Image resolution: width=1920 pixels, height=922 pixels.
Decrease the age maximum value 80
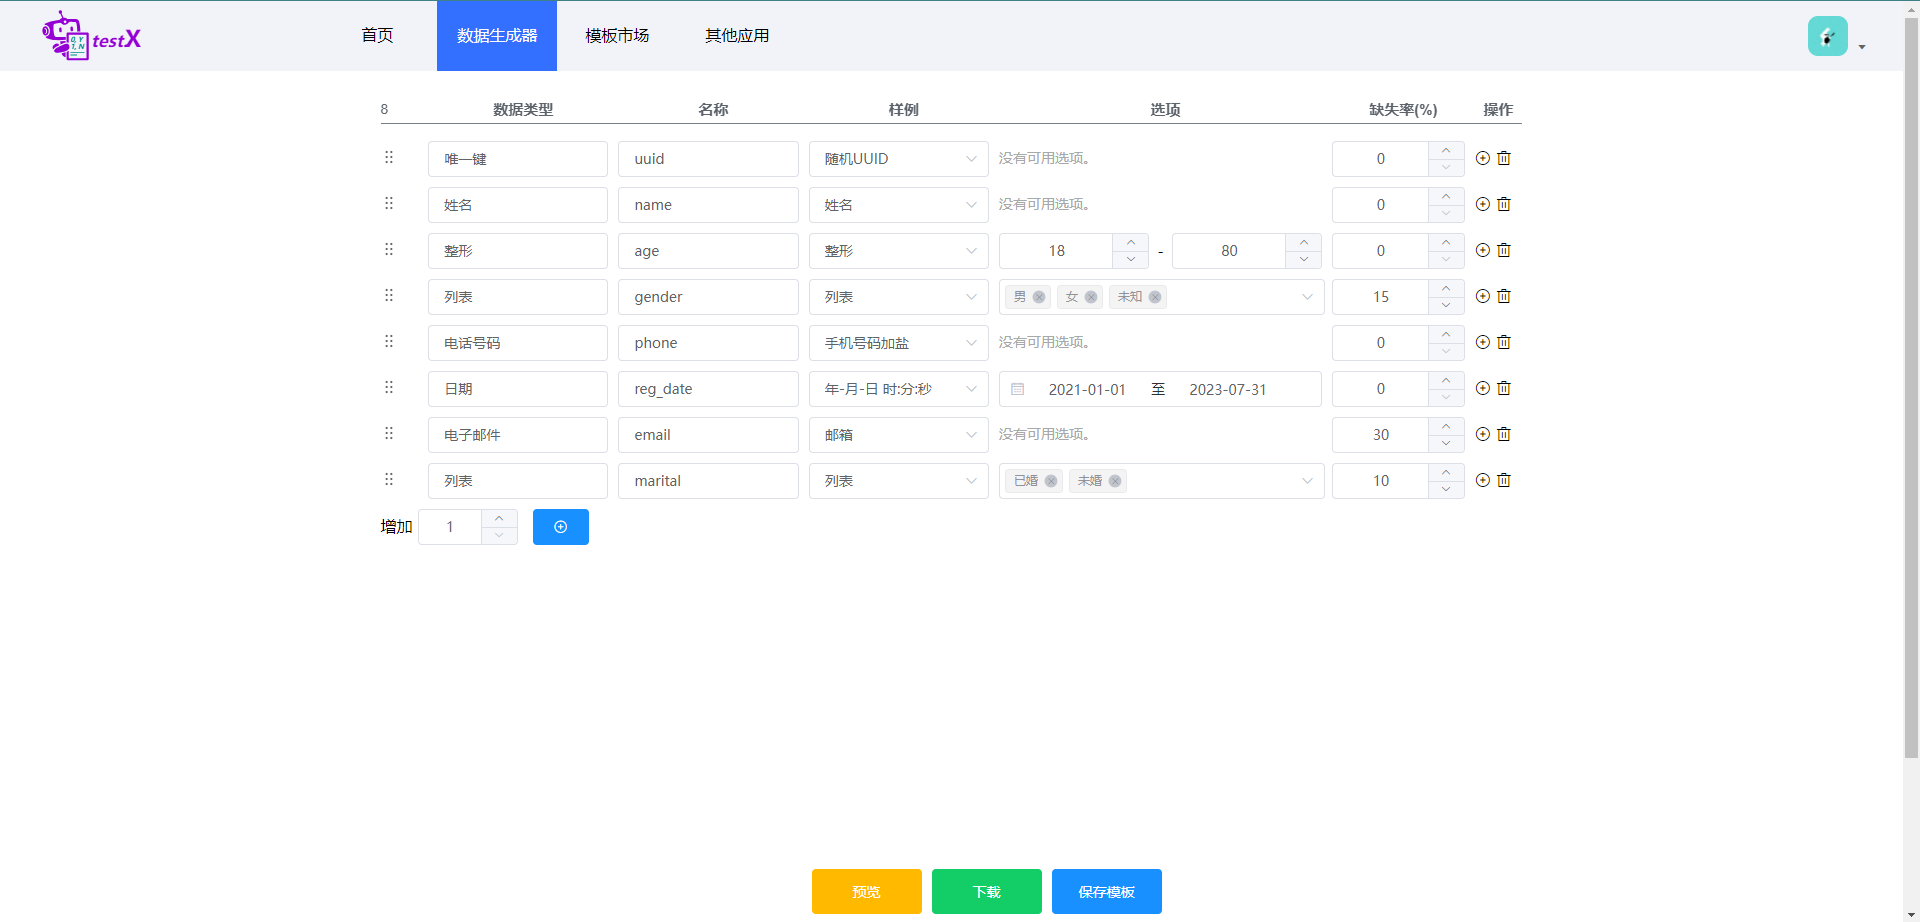(x=1303, y=259)
